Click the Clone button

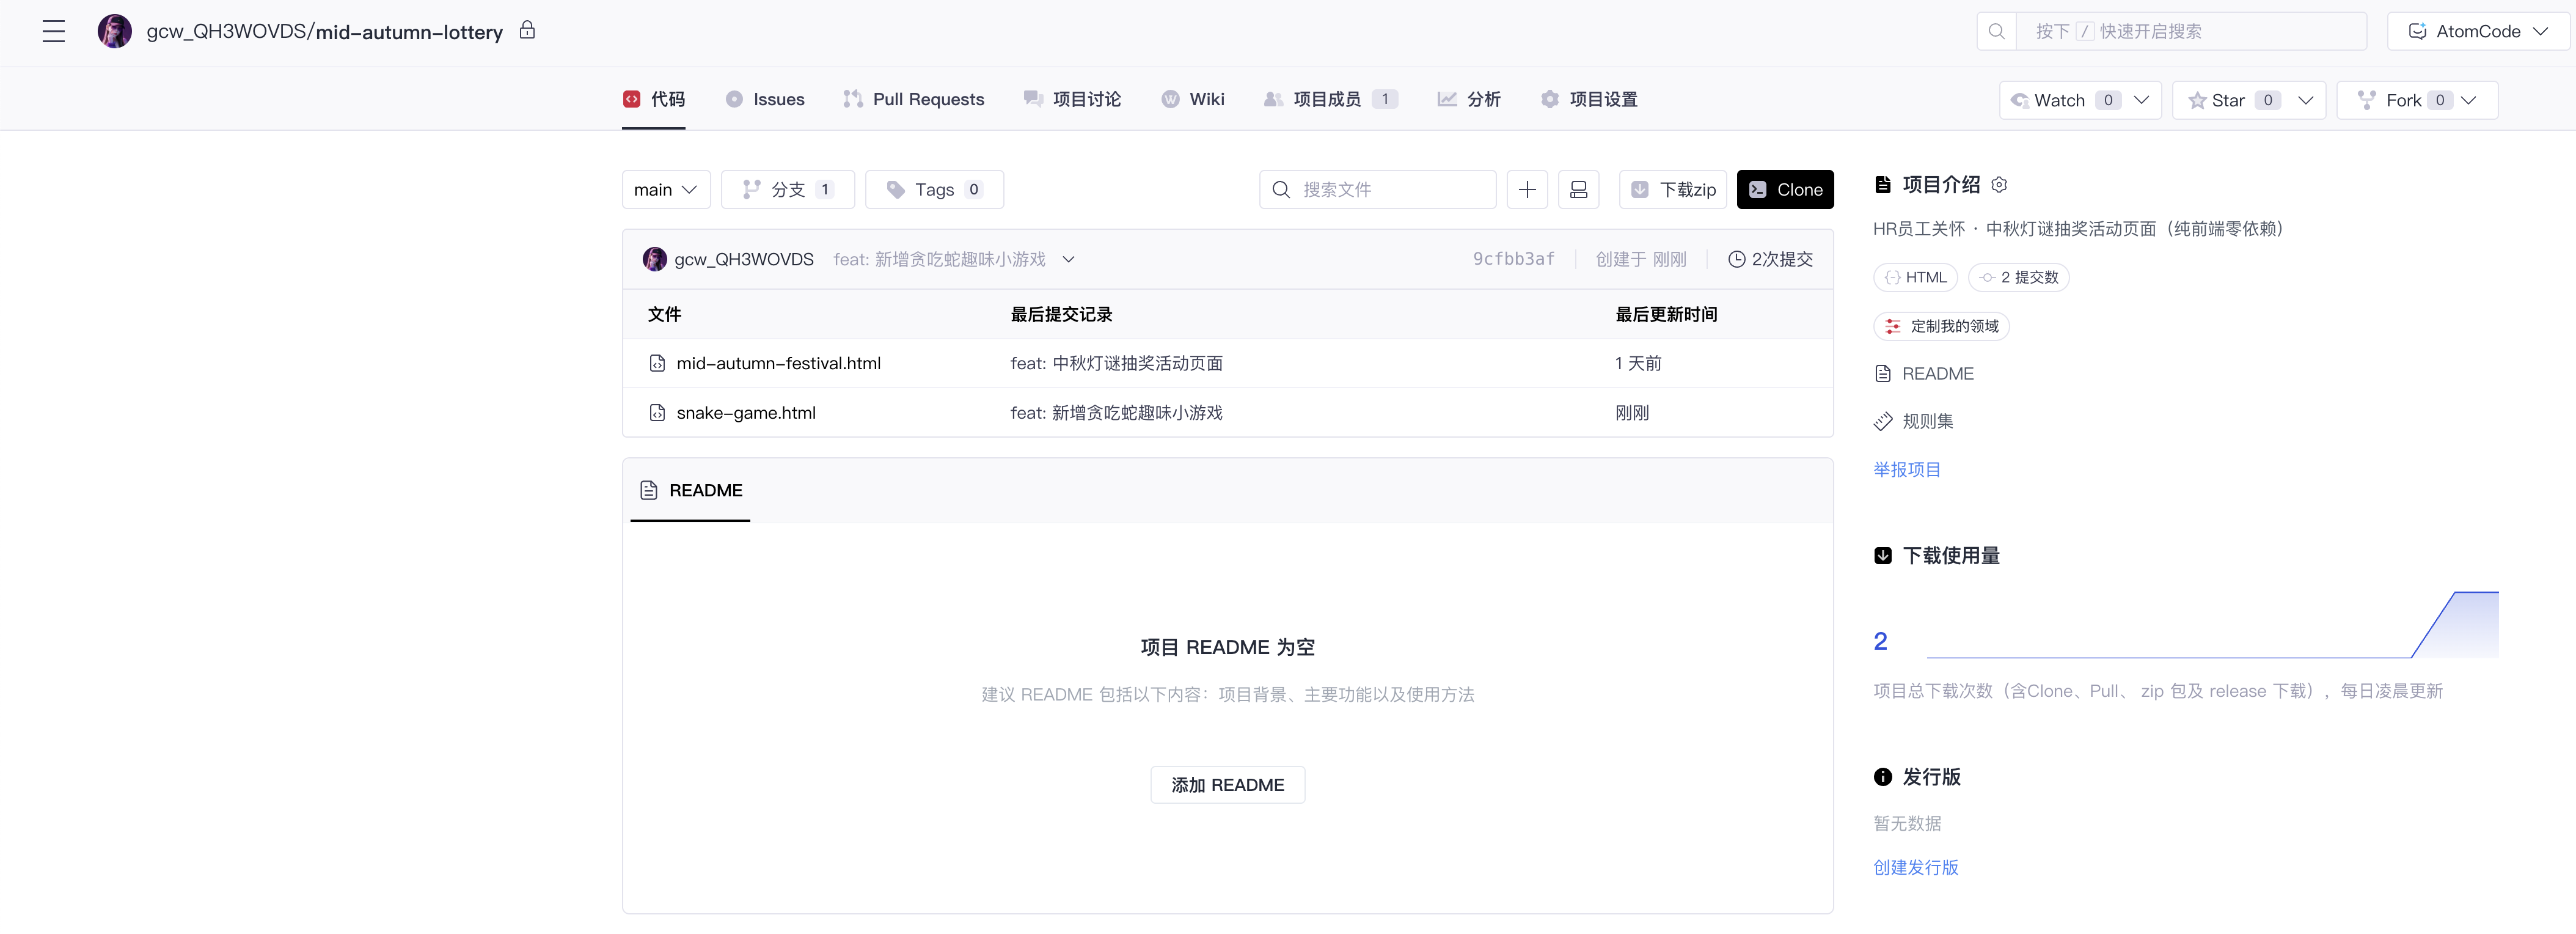pos(1785,190)
